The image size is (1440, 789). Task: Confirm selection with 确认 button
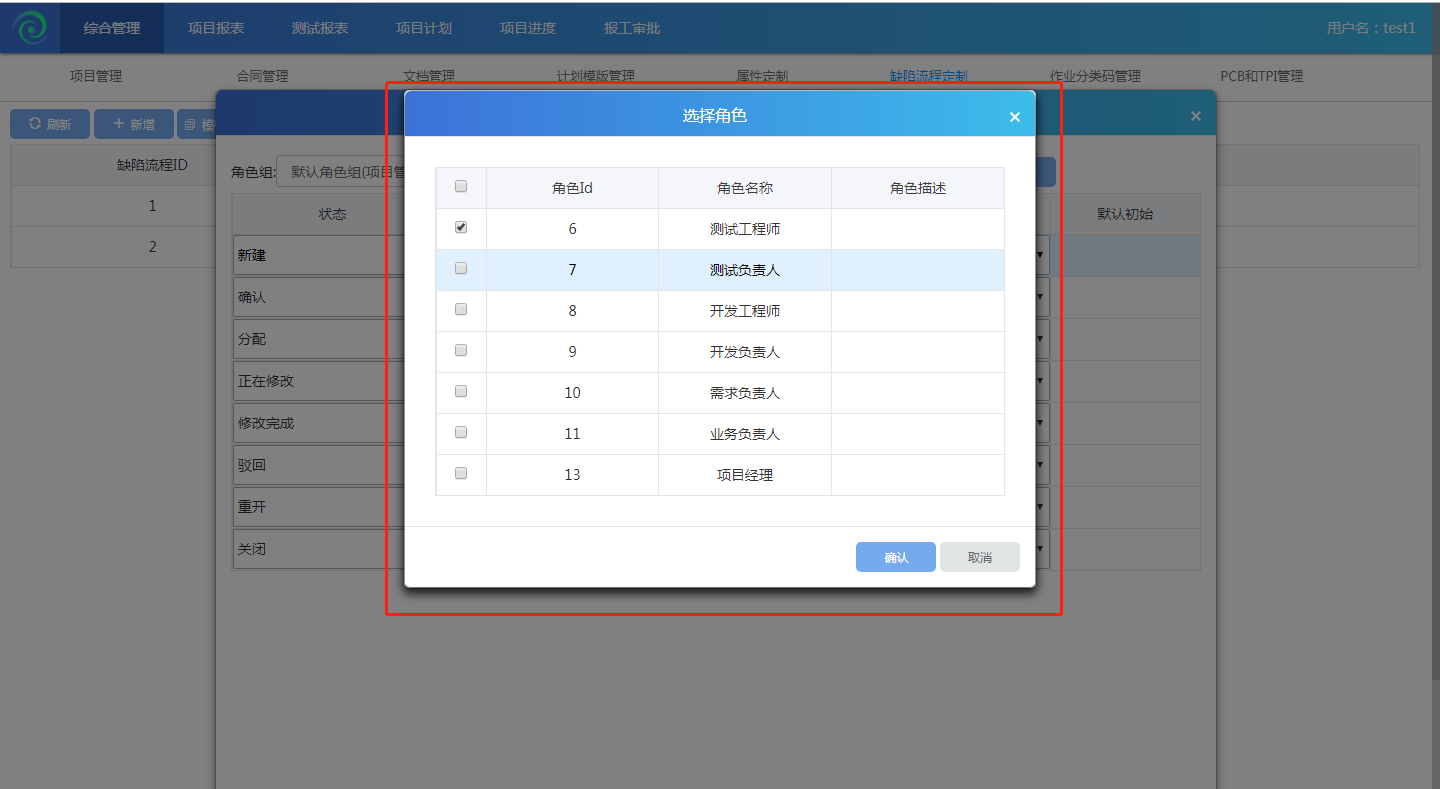(895, 557)
